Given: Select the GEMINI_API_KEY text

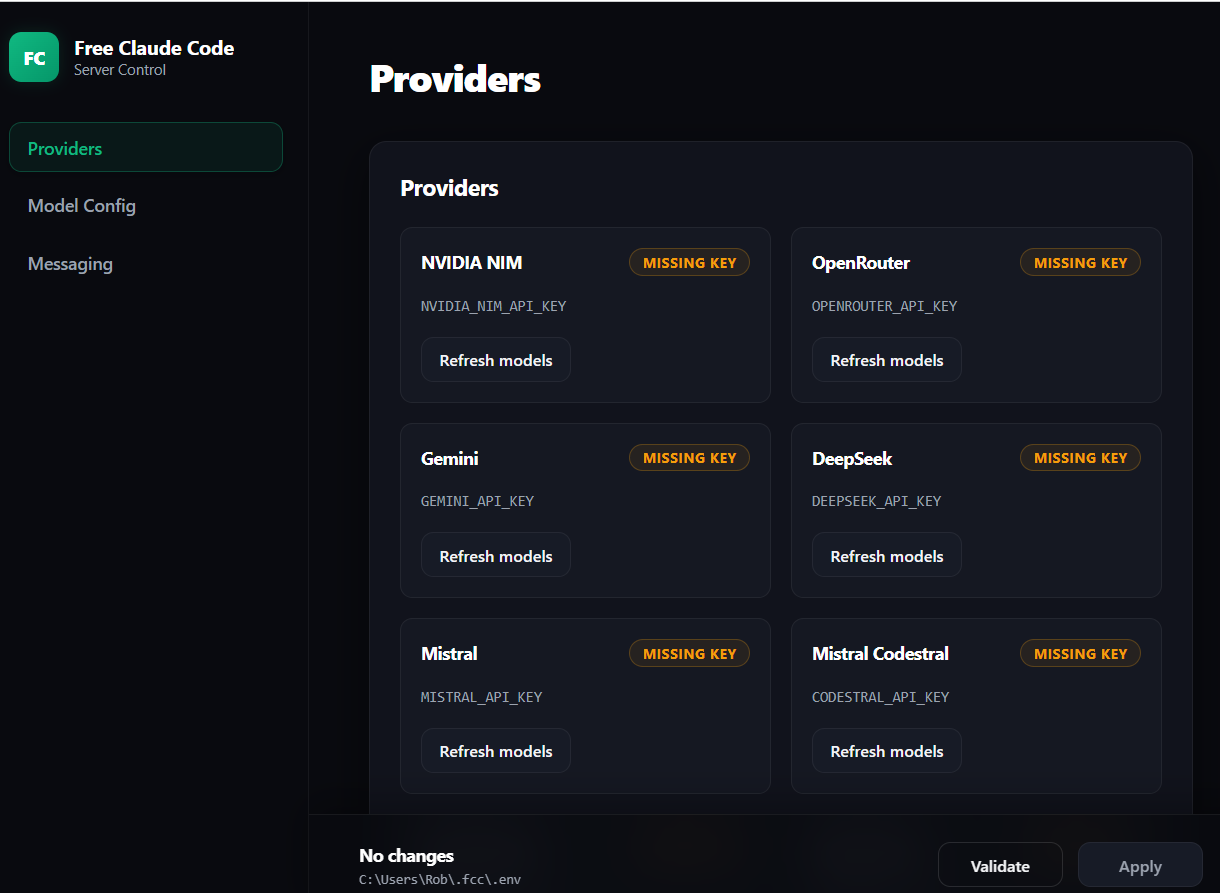Looking at the screenshot, I should coord(478,501).
